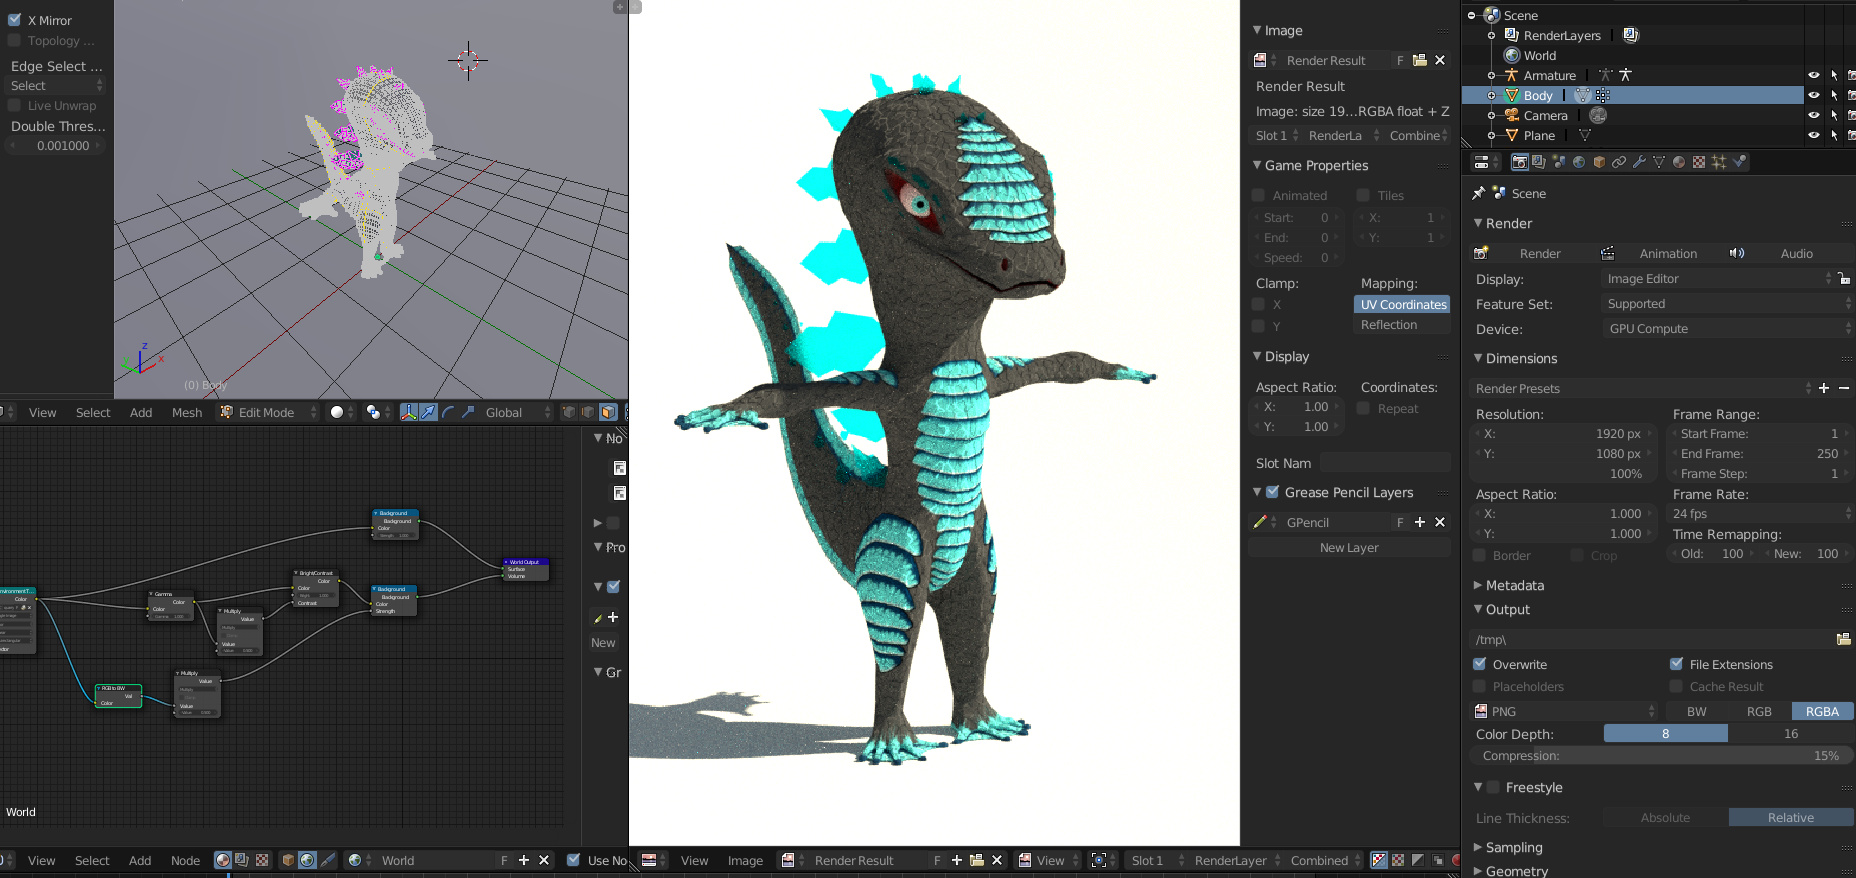Screen dimensions: 1856x878
Task: Collapse the Dimensions panel
Action: pos(1520,358)
